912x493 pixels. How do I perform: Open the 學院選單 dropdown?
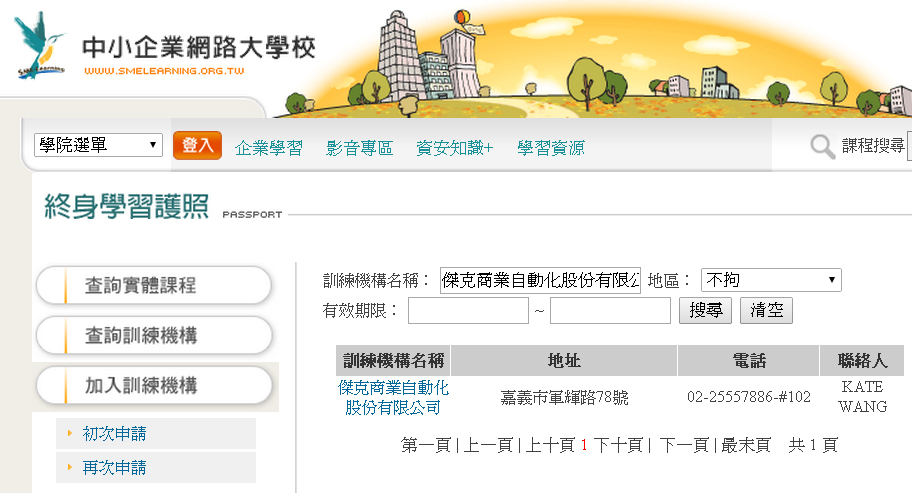[x=98, y=145]
